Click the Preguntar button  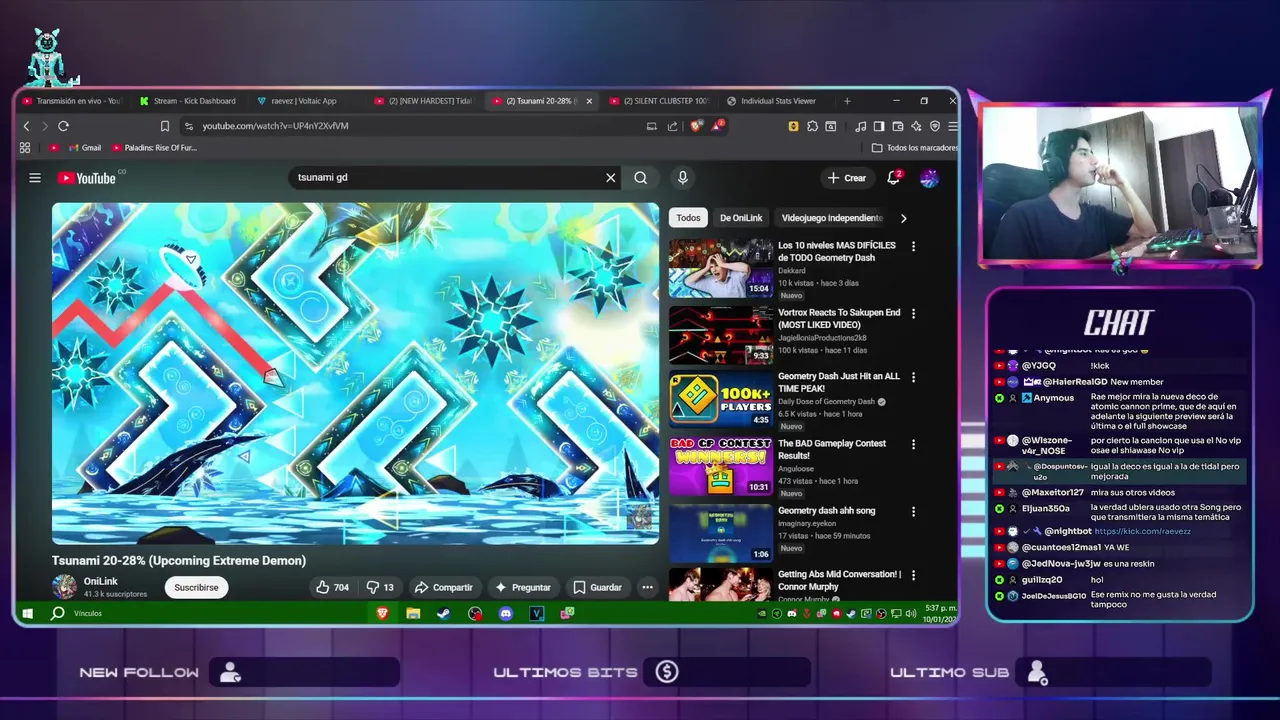point(523,587)
